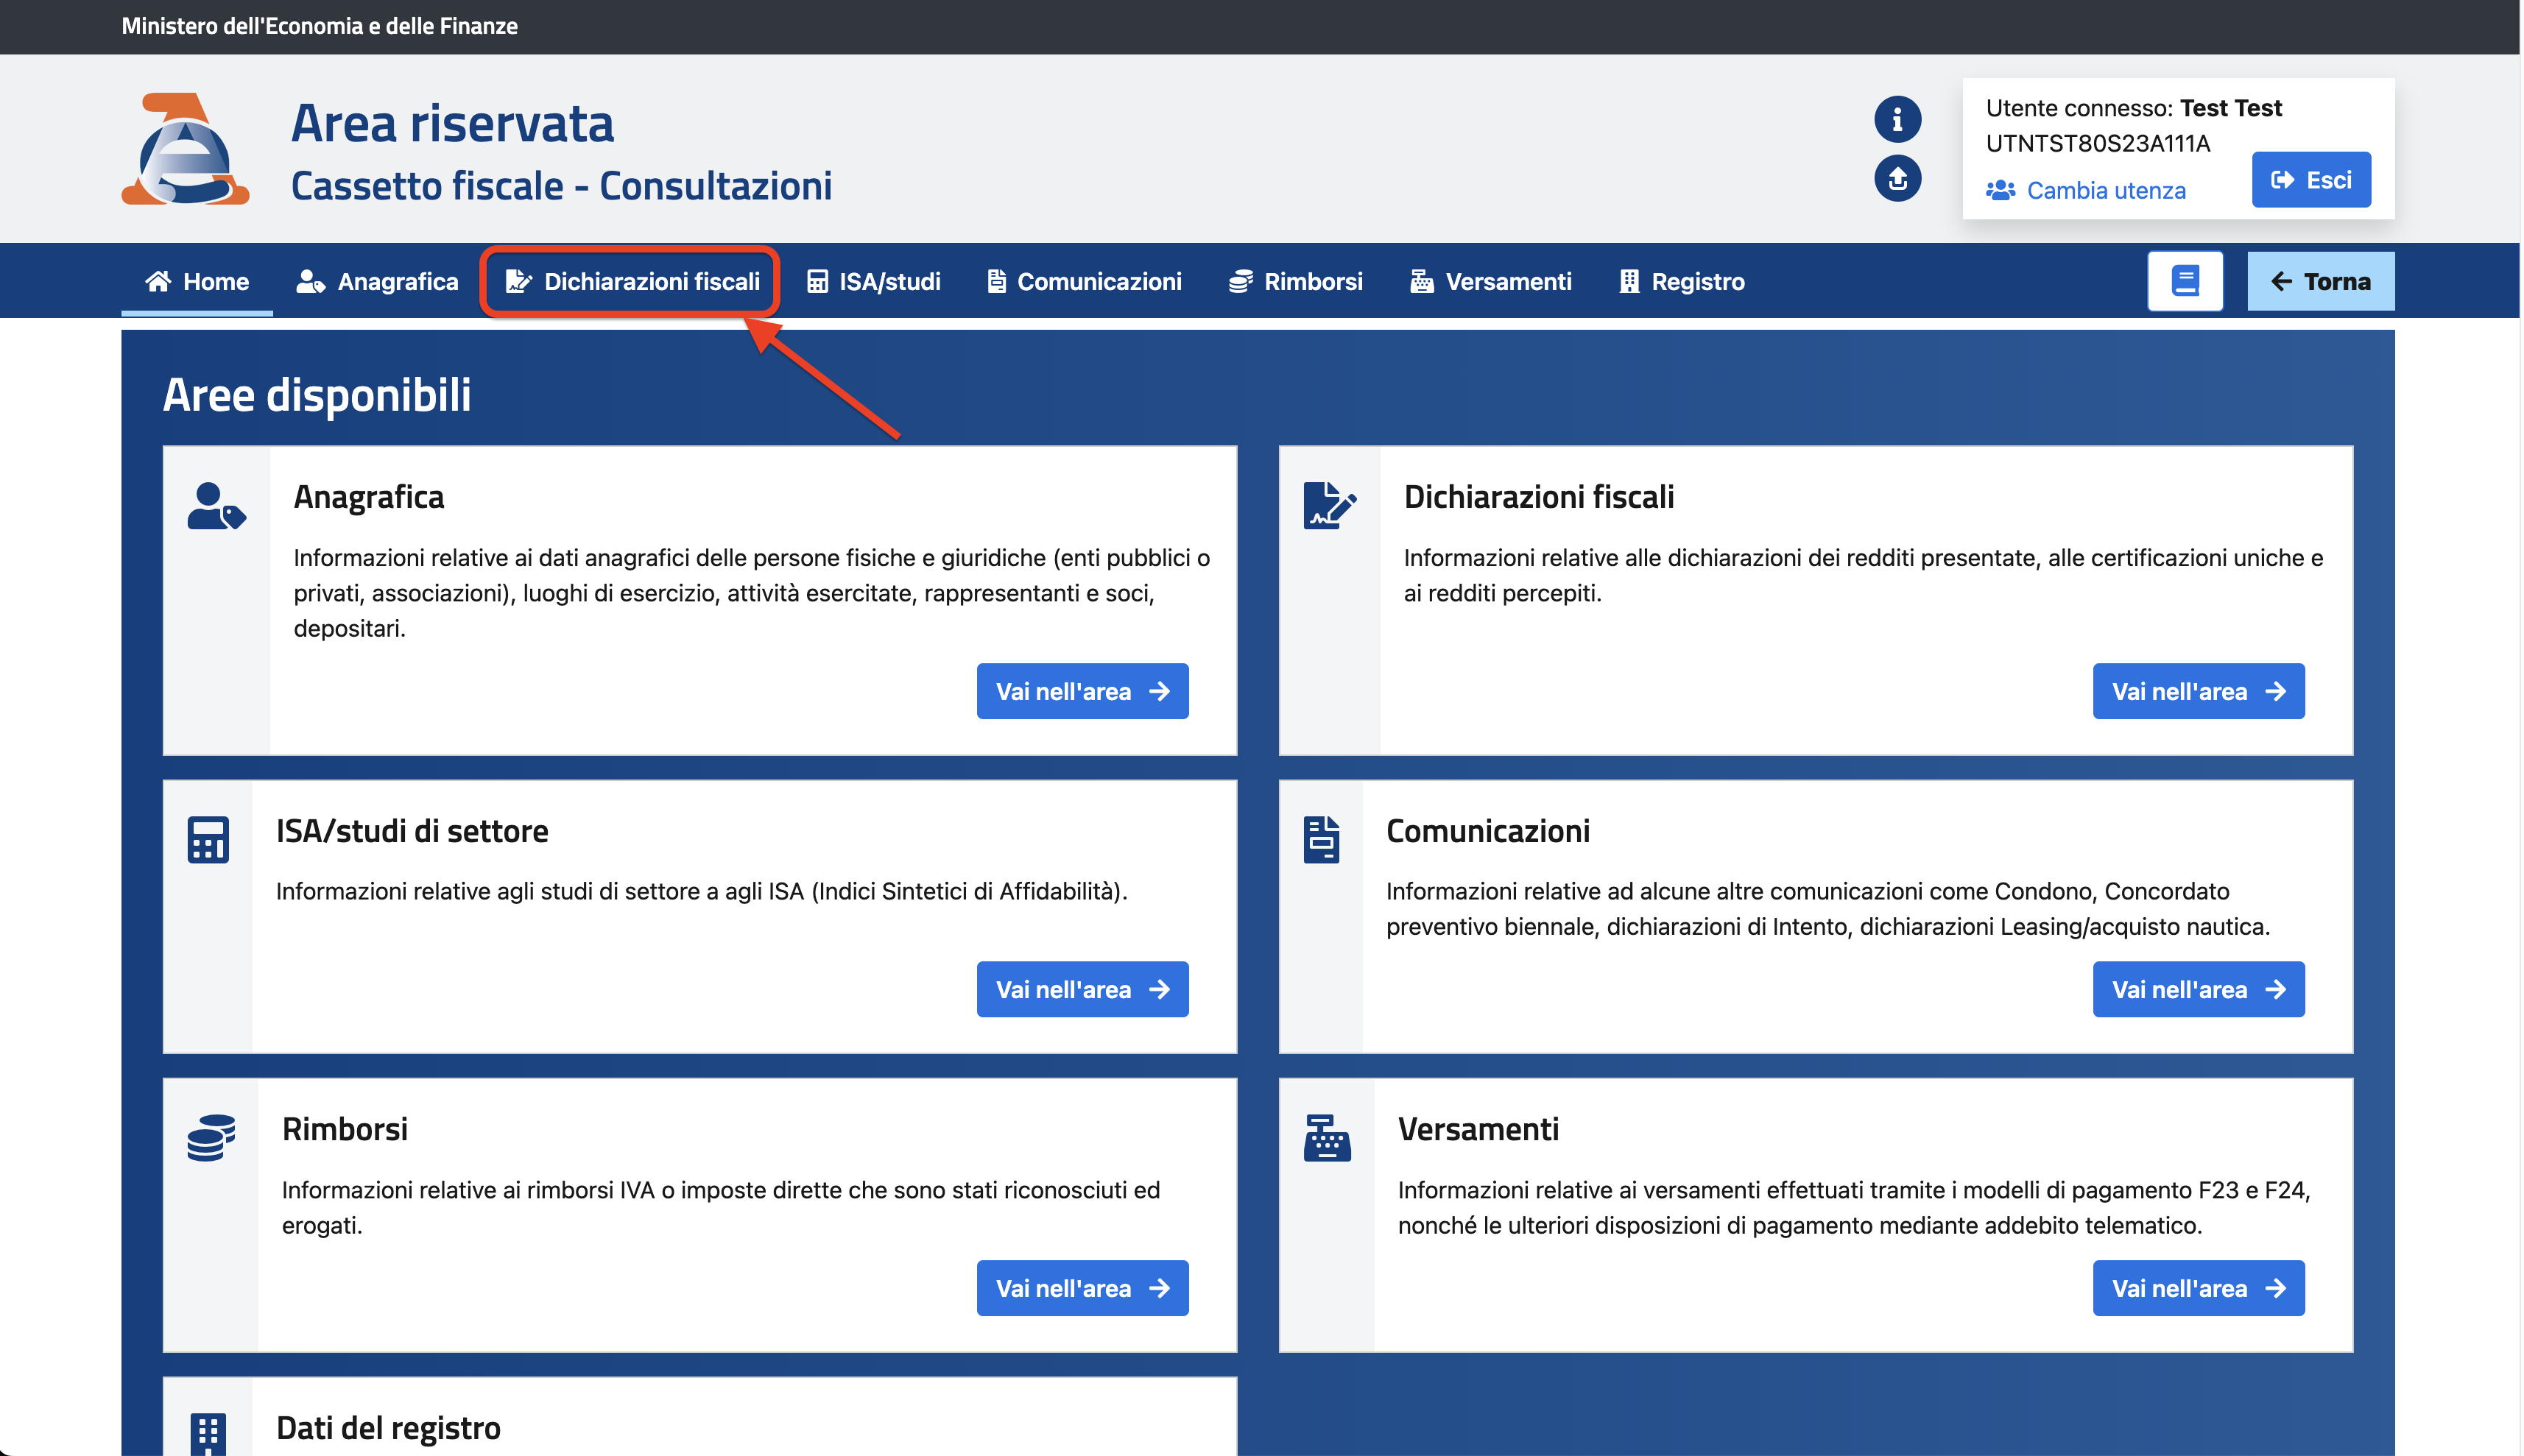
Task: Click the Dichiarazioni fiscali card signature icon
Action: tap(1330, 505)
